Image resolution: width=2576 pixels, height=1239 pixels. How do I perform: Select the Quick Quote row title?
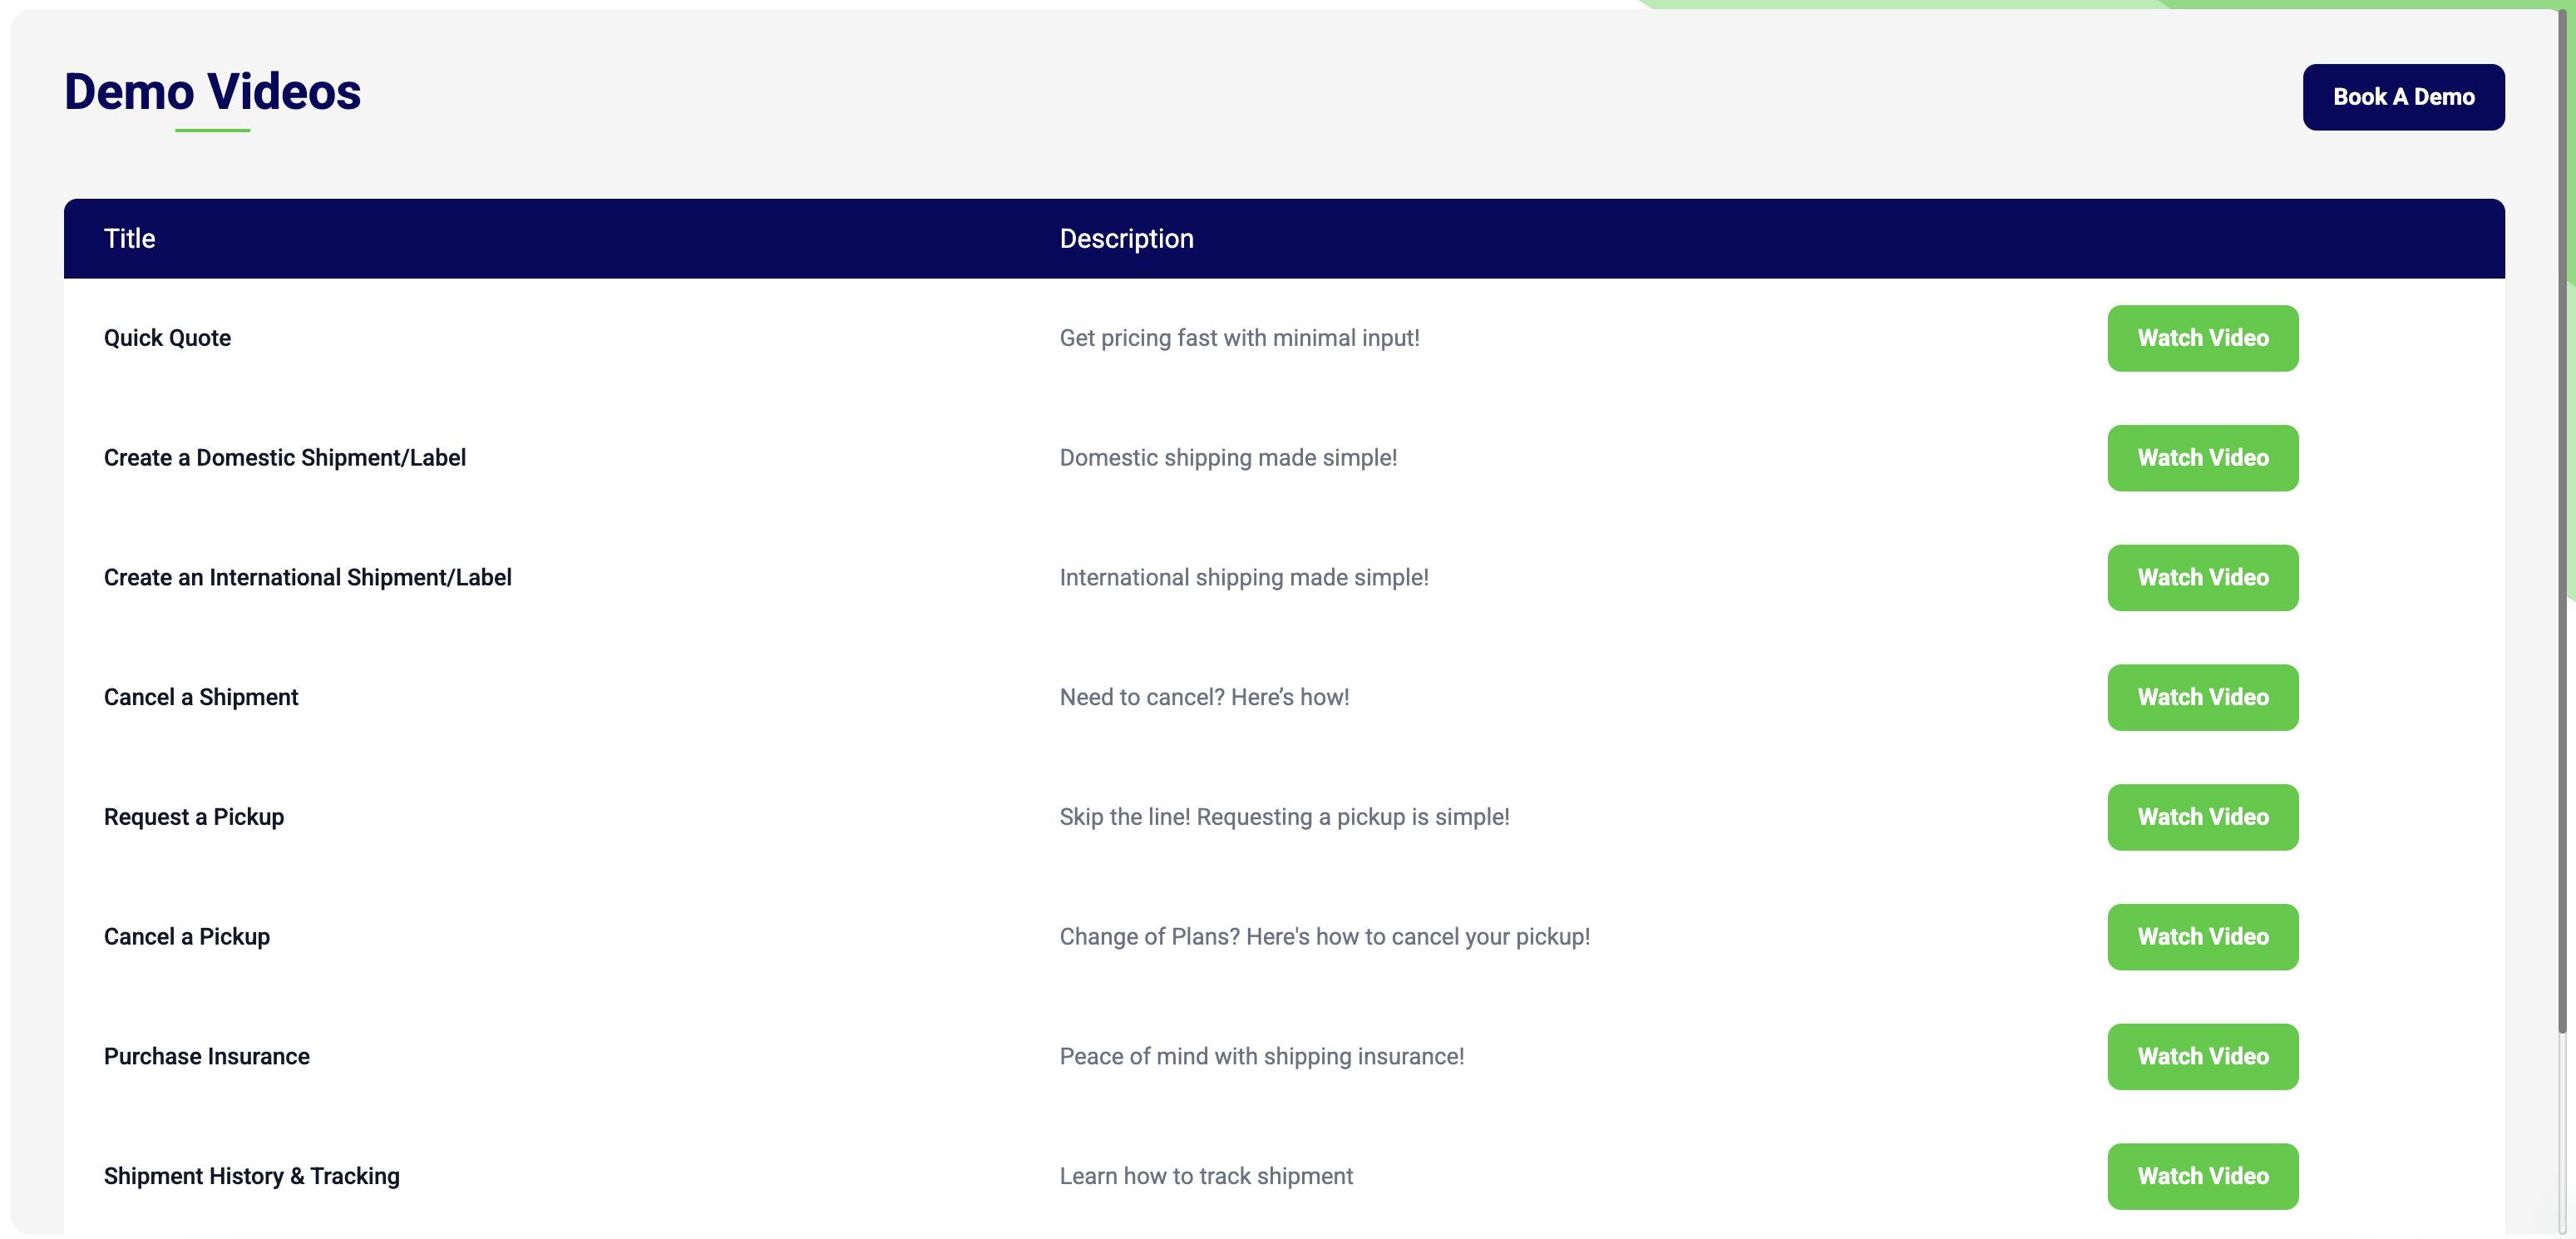click(x=167, y=338)
